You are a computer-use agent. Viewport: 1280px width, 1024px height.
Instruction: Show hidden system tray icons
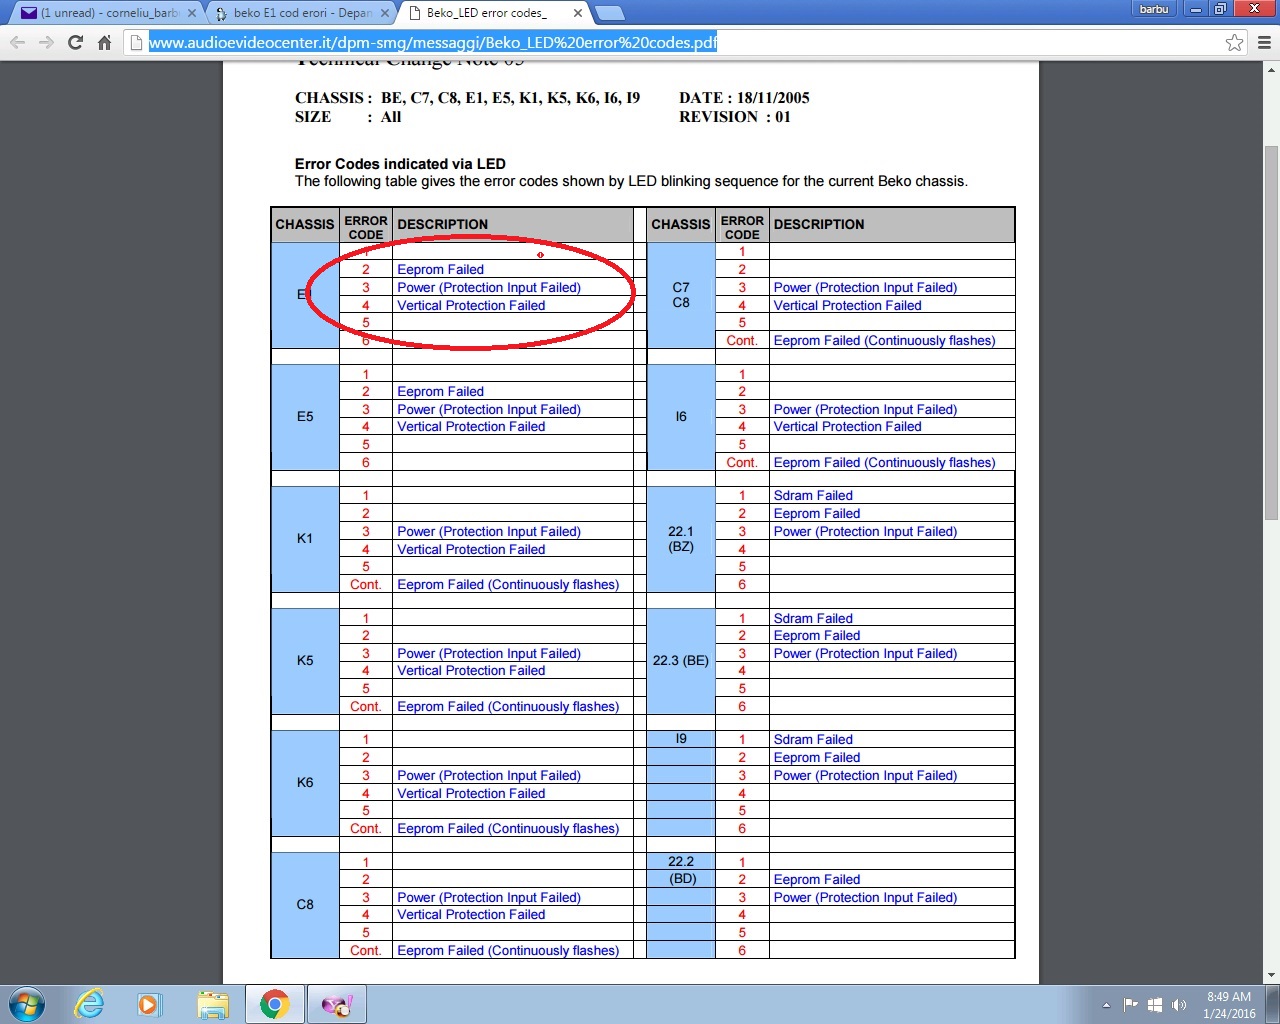pos(1106,1005)
